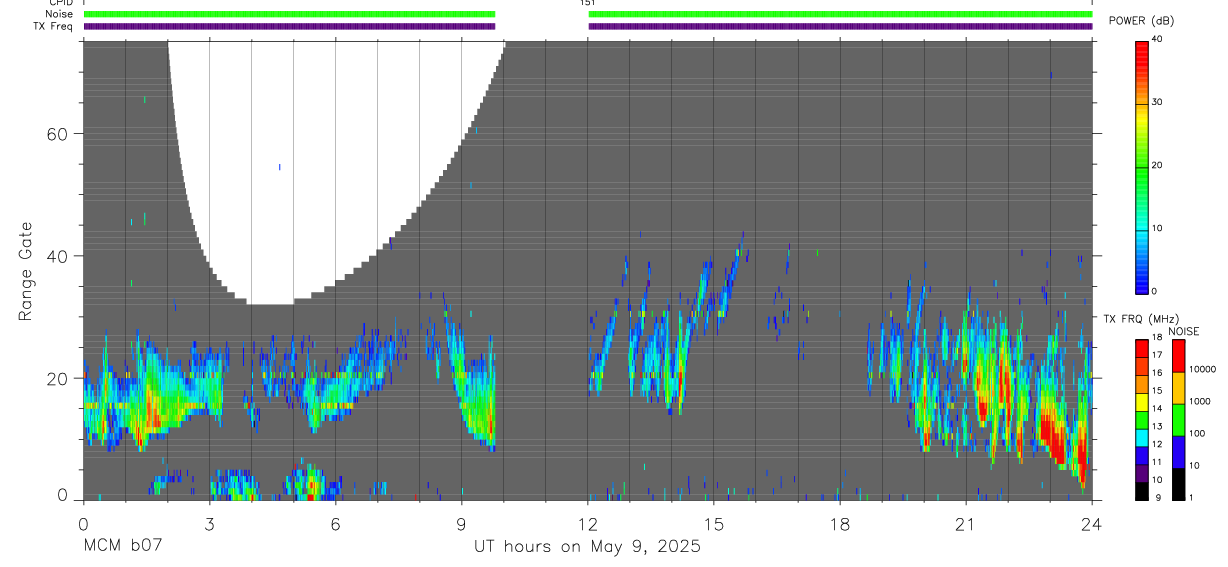
Task: Click the 18 hour tick on the time axis
Action: (840, 524)
